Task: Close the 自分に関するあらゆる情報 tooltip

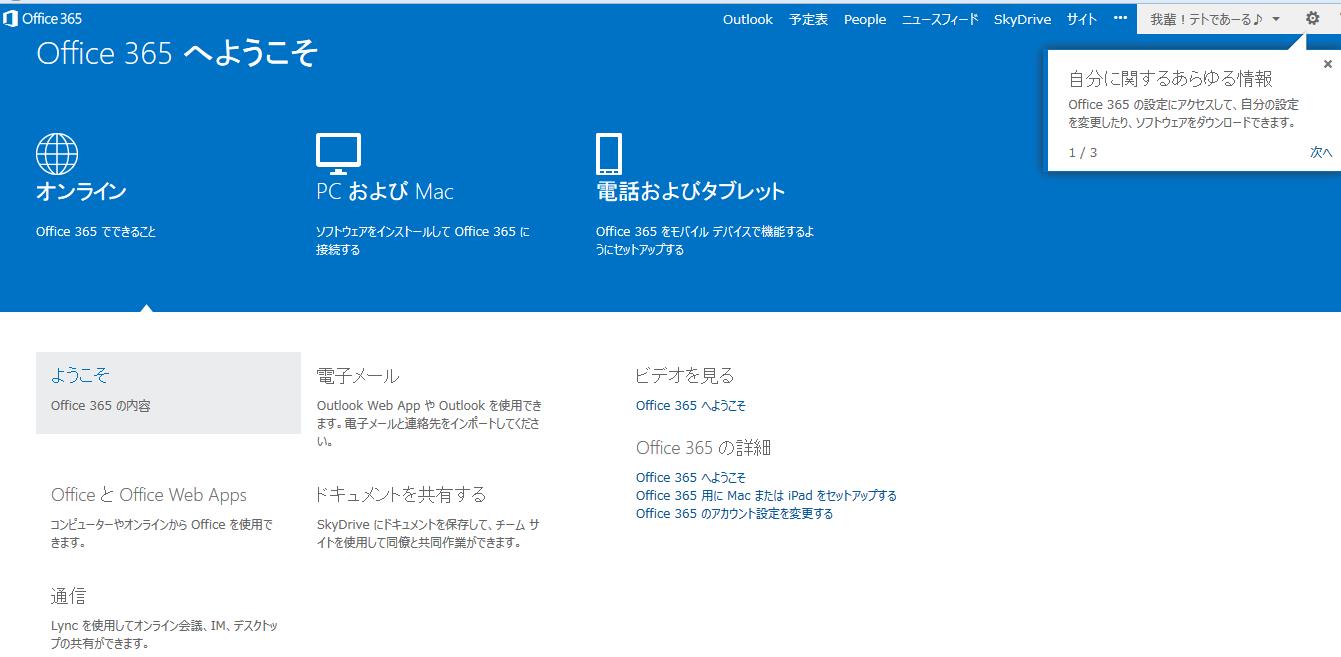Action: (1328, 64)
